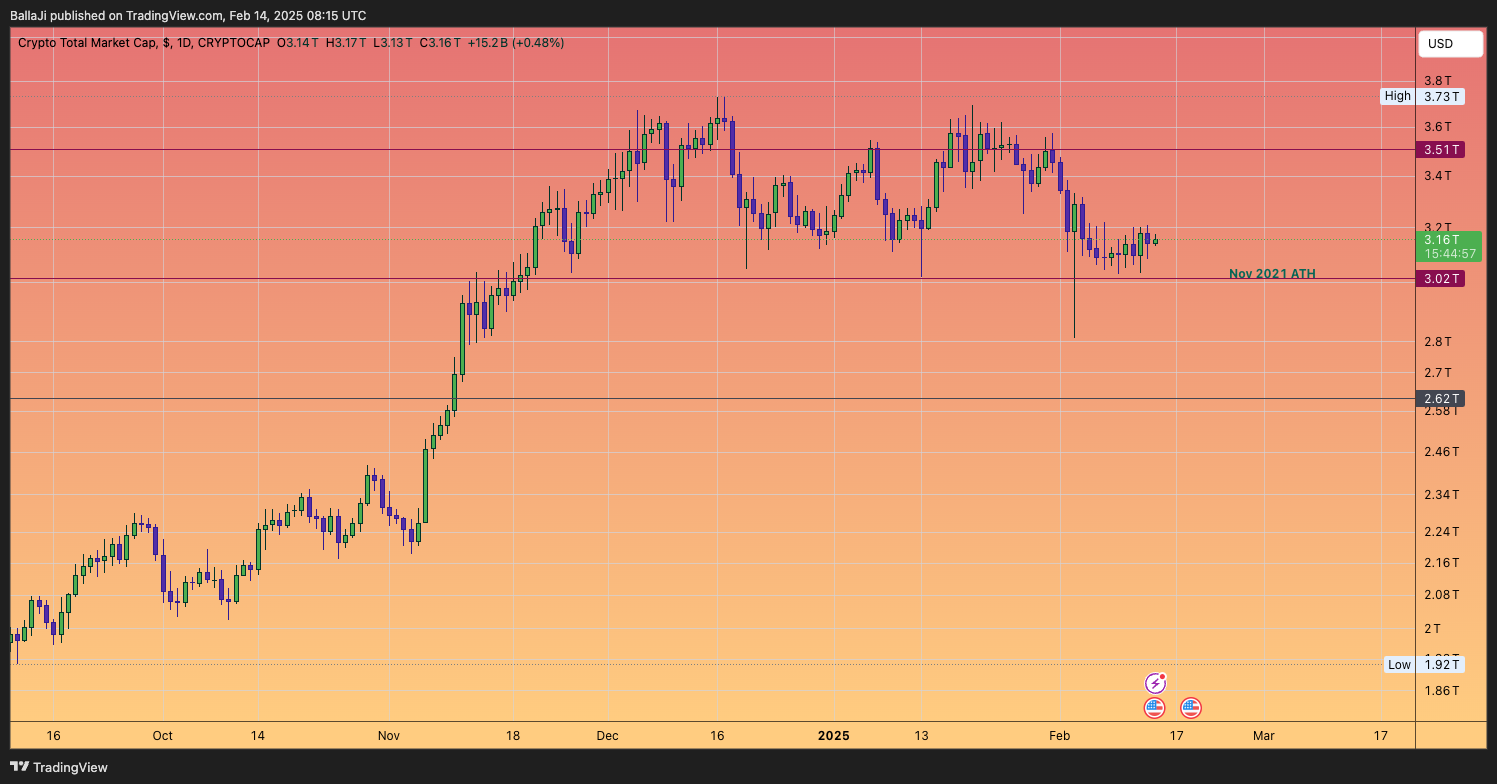Open the USD currency selector
This screenshot has width=1497, height=784.
pyautogui.click(x=1451, y=44)
